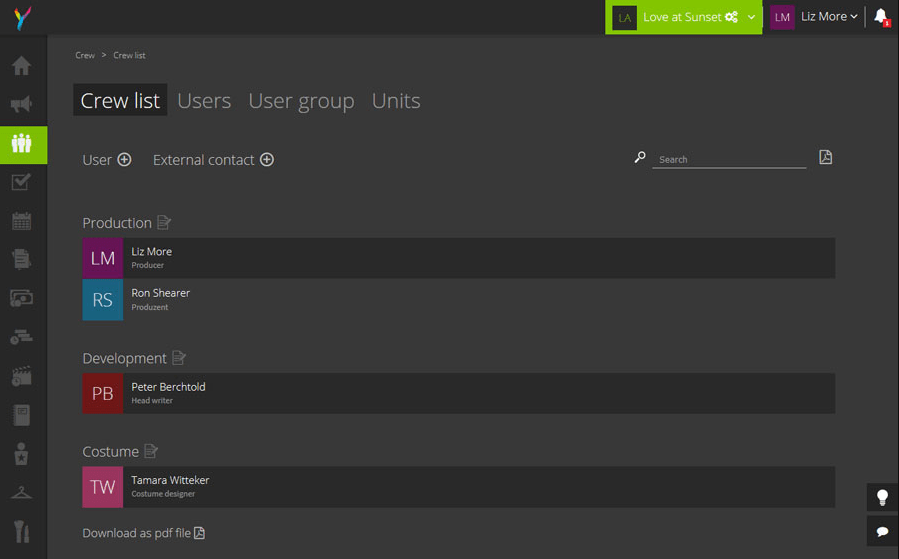The width and height of the screenshot is (899, 559).
Task: Click the PDF export icon beside Search
Action: pos(825,157)
